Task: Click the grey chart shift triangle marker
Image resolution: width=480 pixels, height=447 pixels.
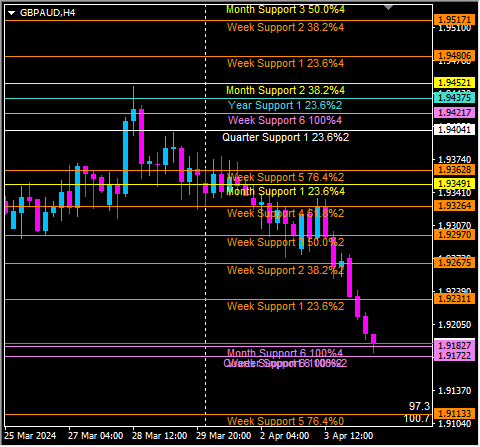Action: pyautogui.click(x=389, y=7)
